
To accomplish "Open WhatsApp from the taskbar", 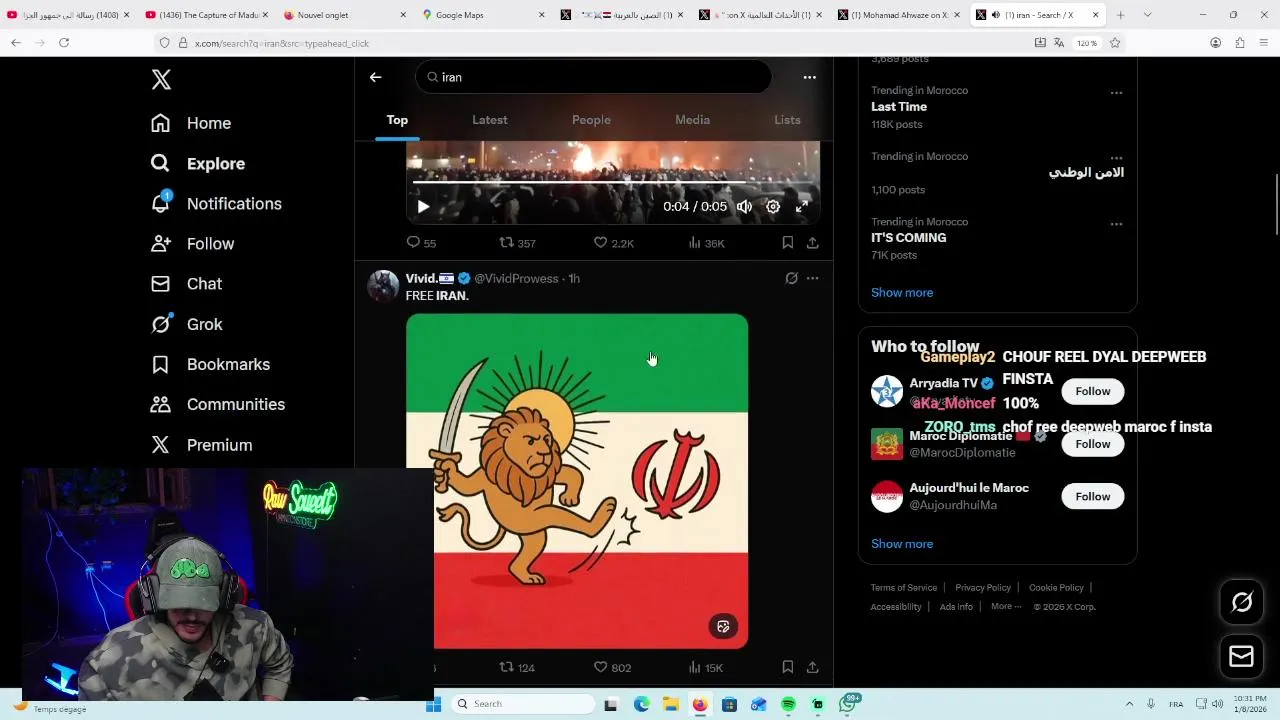I will click(x=848, y=704).
